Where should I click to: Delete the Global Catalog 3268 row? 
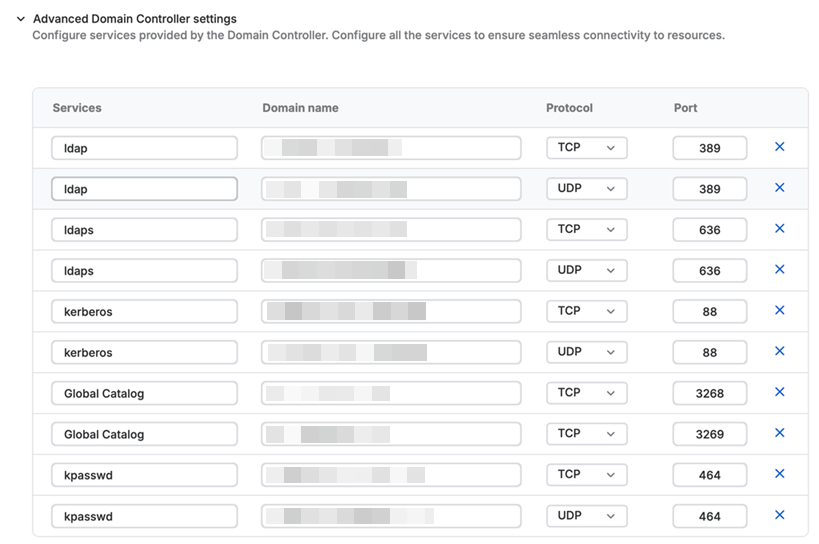click(779, 393)
